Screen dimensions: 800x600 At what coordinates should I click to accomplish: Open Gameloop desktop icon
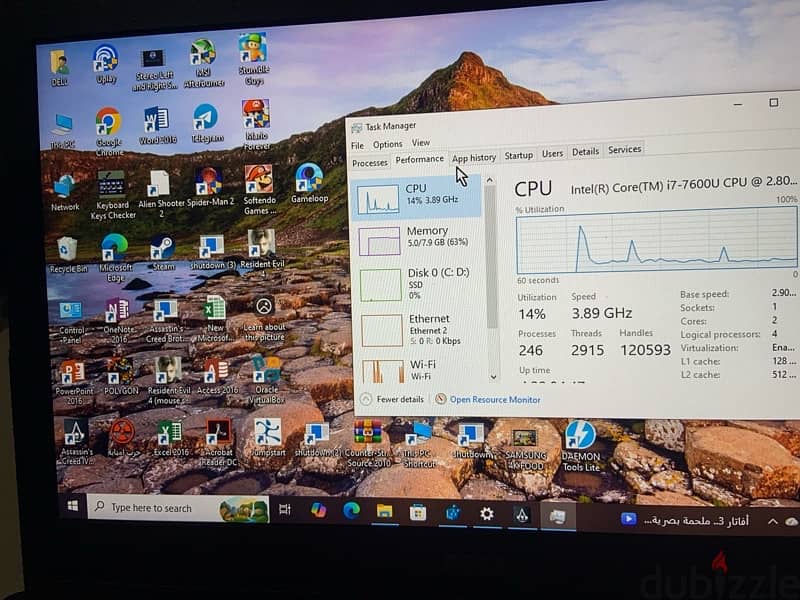(x=309, y=183)
